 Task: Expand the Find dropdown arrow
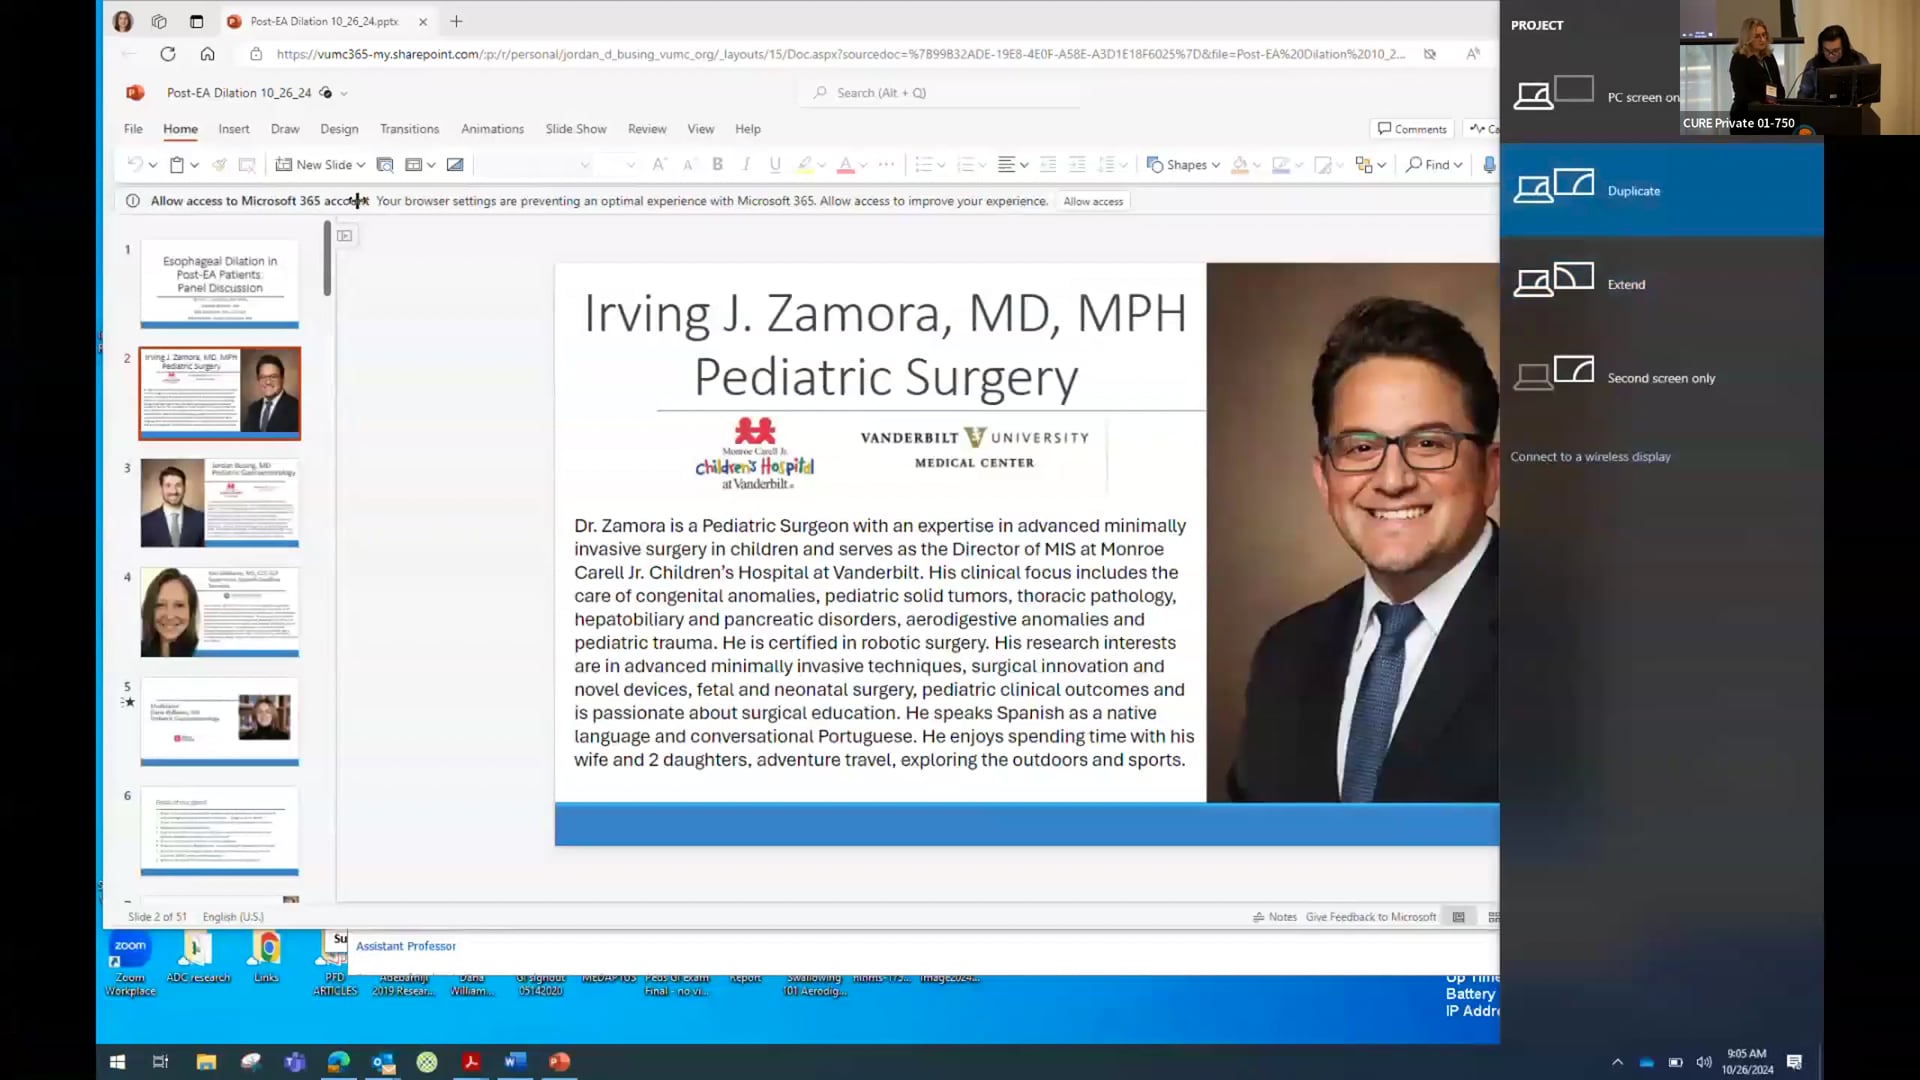[1458, 165]
